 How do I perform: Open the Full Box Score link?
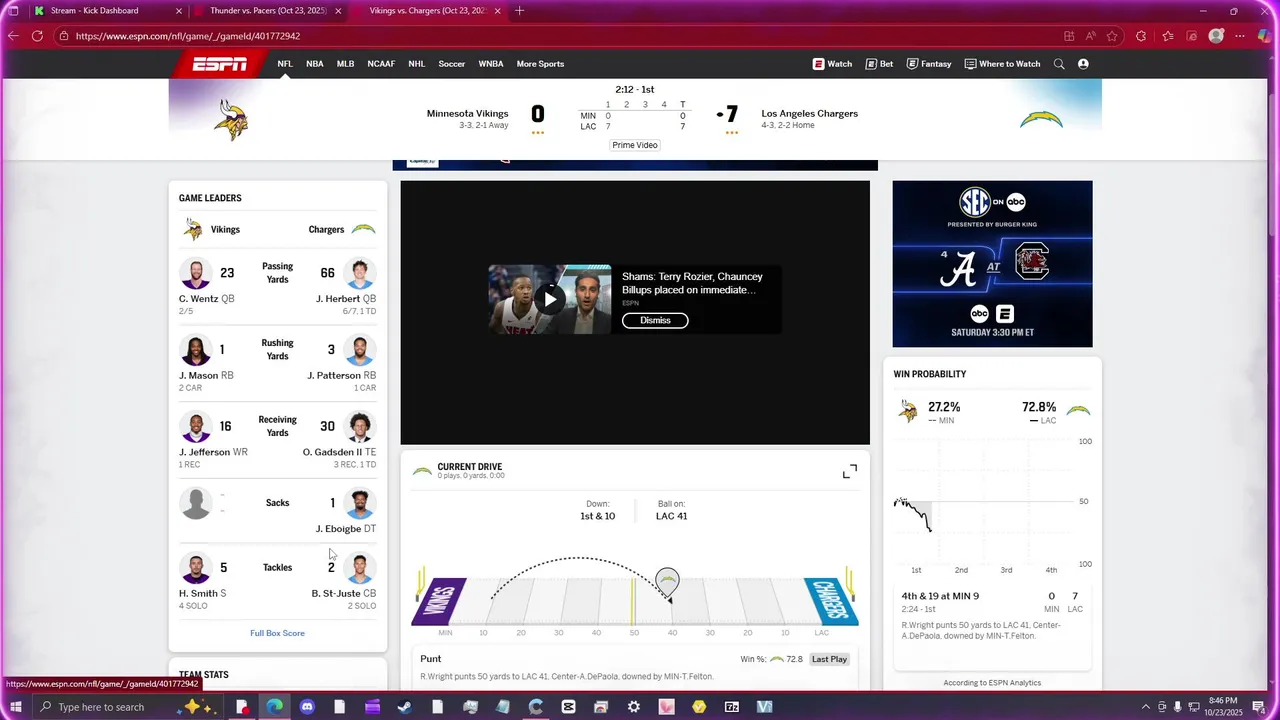click(278, 633)
